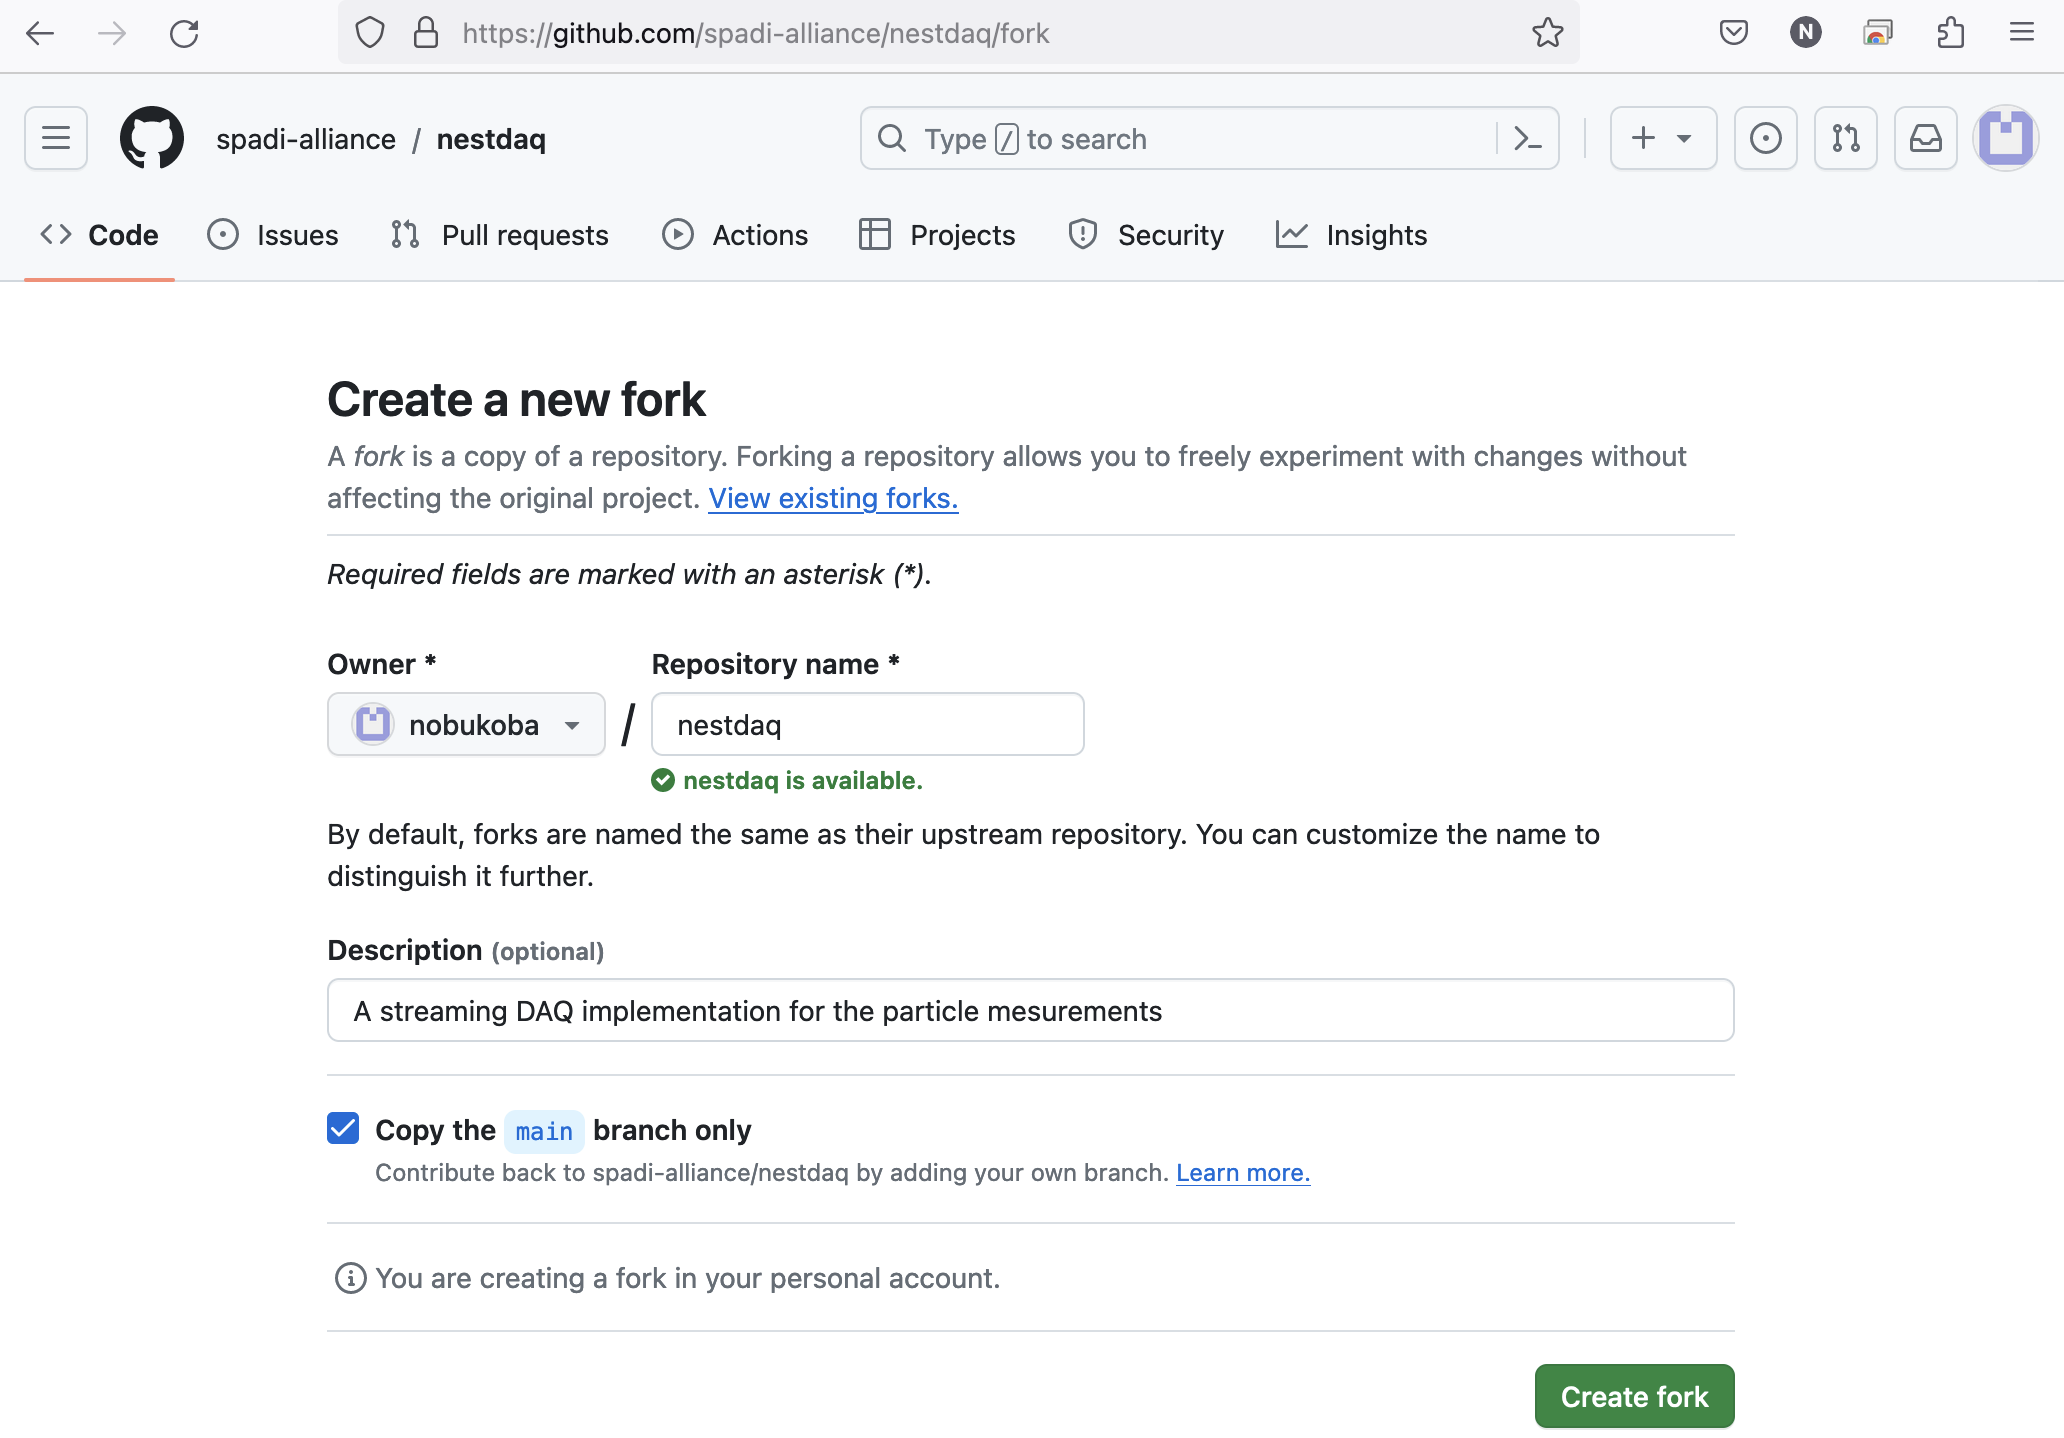Open the Learn more link
The width and height of the screenshot is (2064, 1438).
coord(1242,1173)
